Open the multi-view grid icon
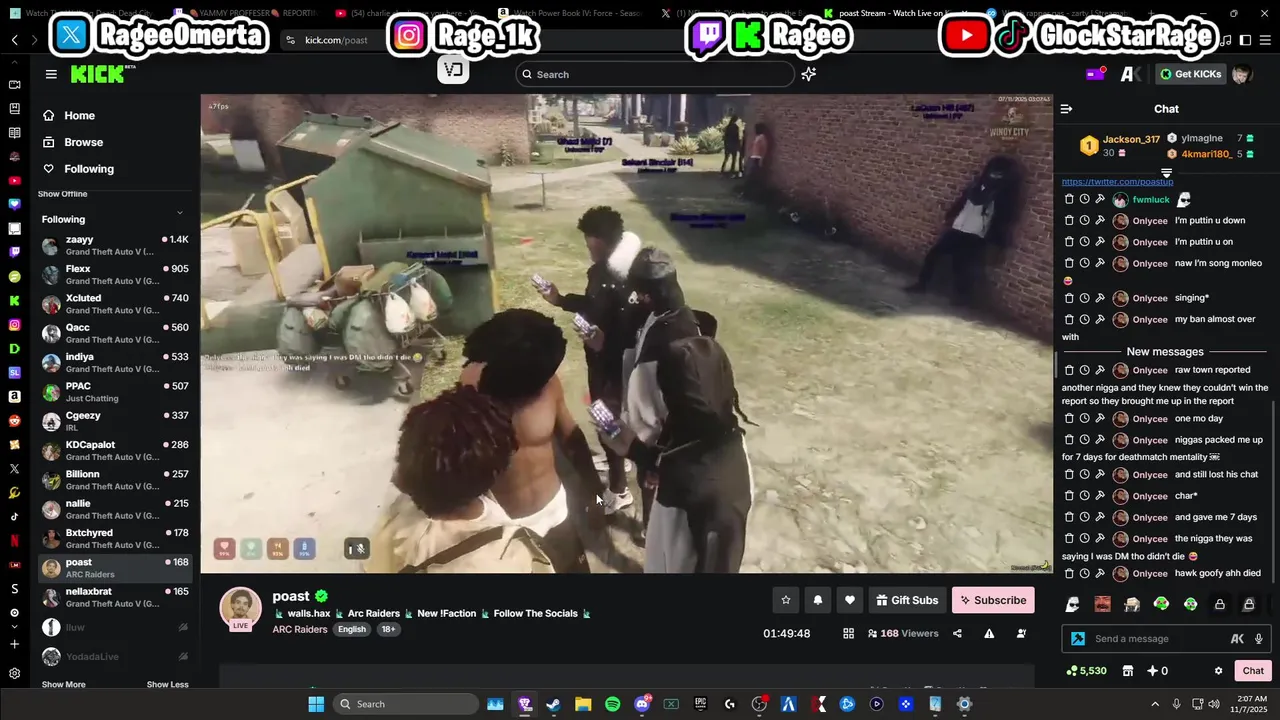The width and height of the screenshot is (1280, 720). point(848,633)
